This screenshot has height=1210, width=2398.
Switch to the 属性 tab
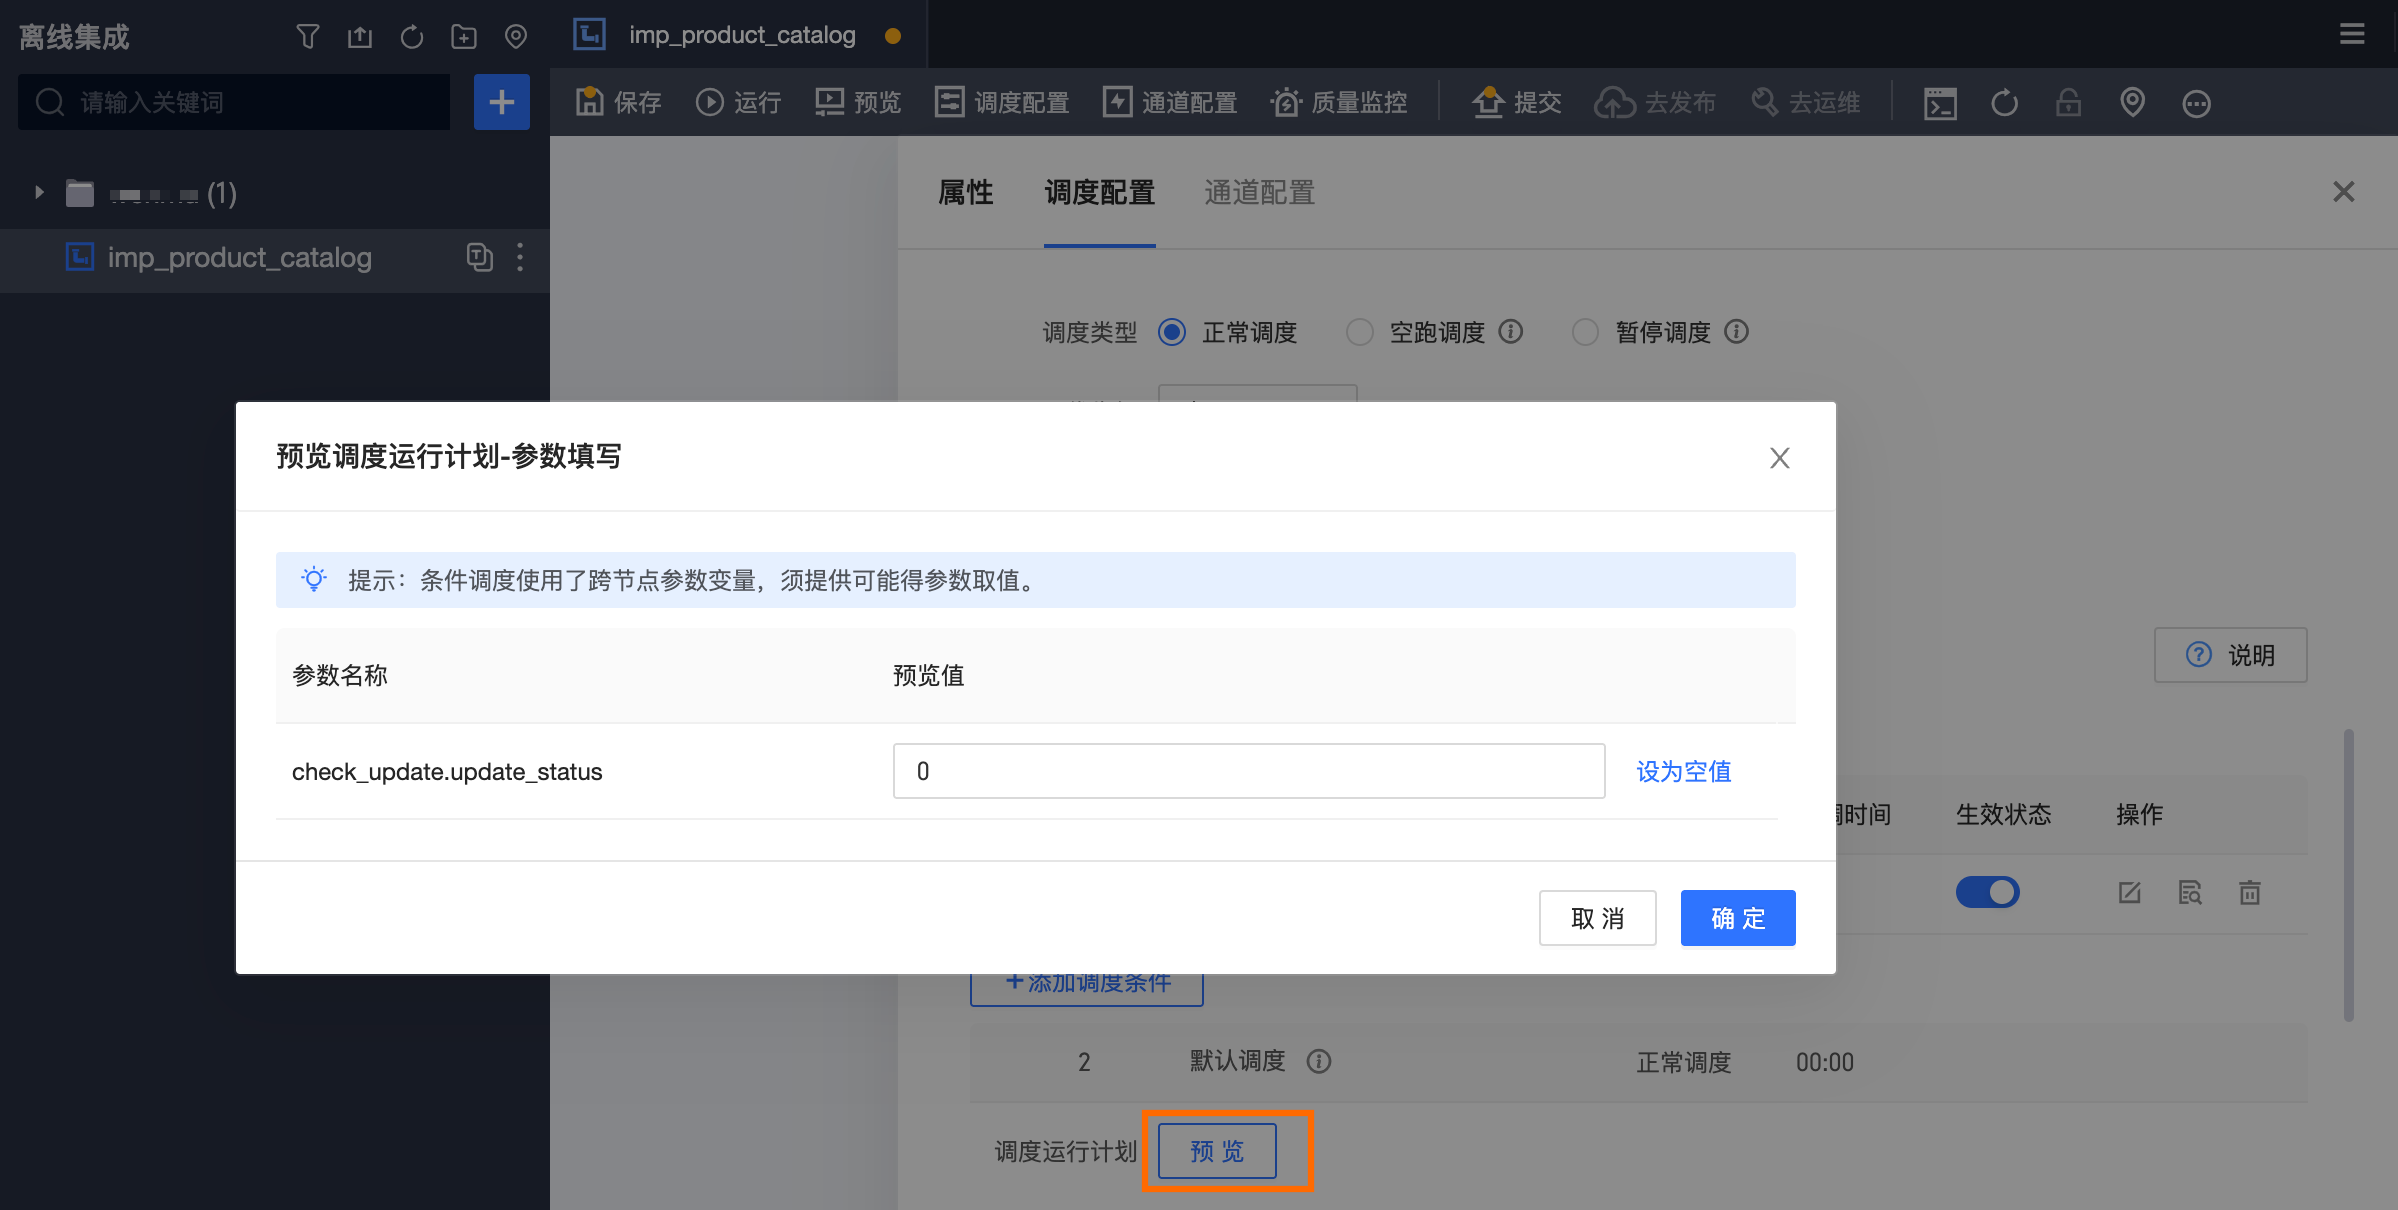[x=965, y=192]
